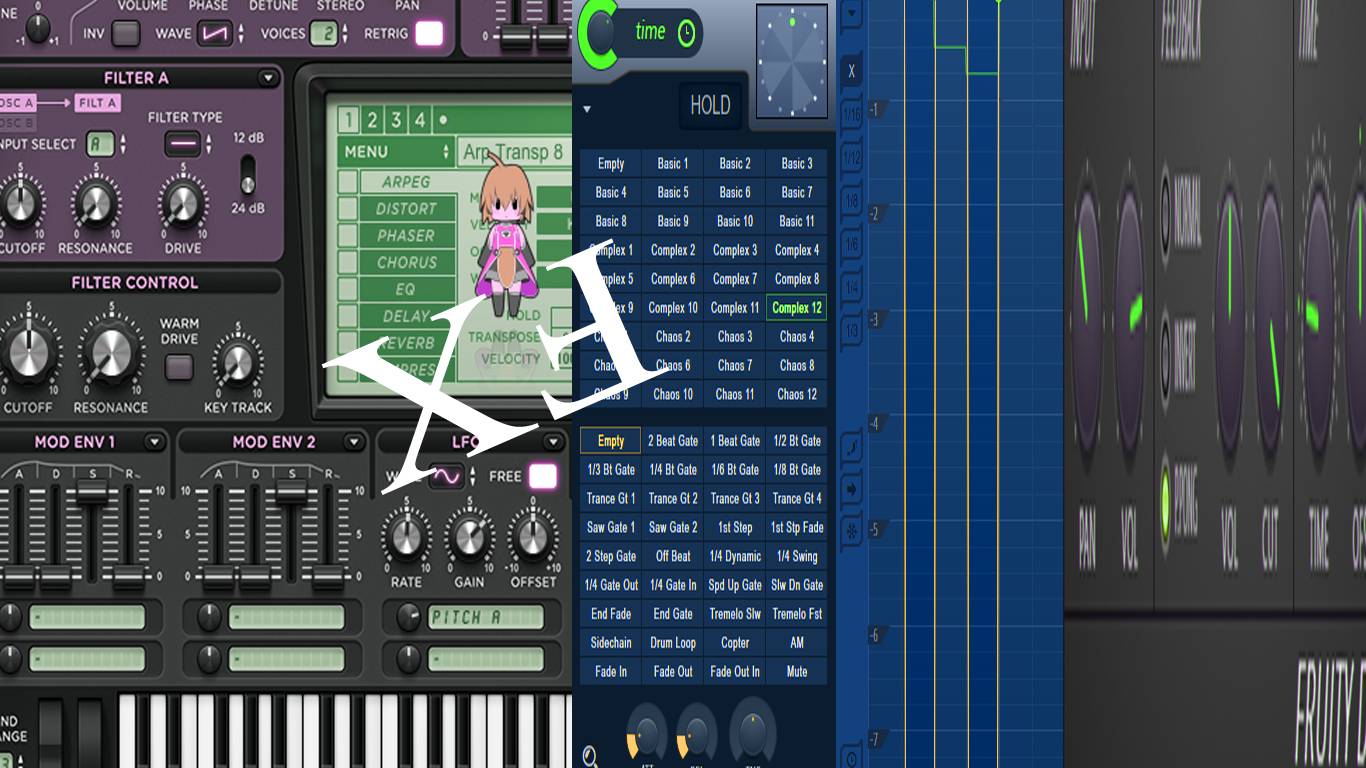The image size is (1366, 768).
Task: Click the magnifier icon below the gate presets
Action: 590,757
